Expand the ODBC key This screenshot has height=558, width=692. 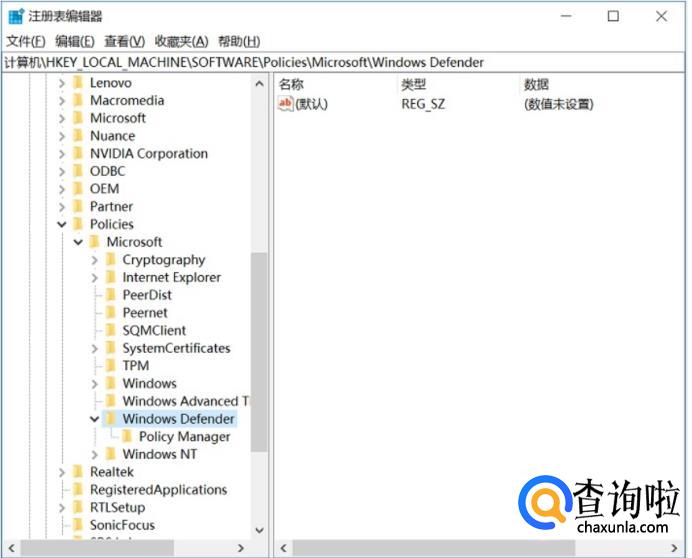(62, 171)
